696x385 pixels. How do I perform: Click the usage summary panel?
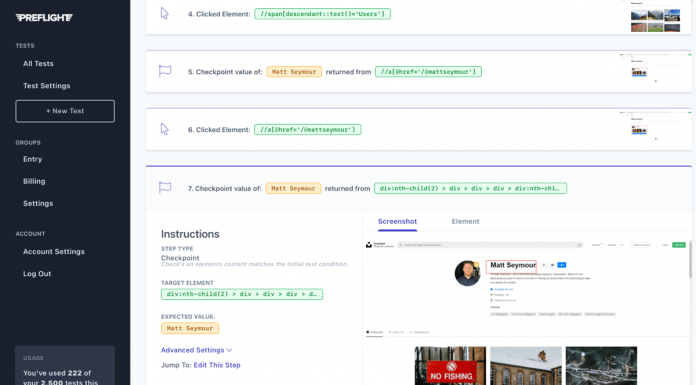coord(65,365)
